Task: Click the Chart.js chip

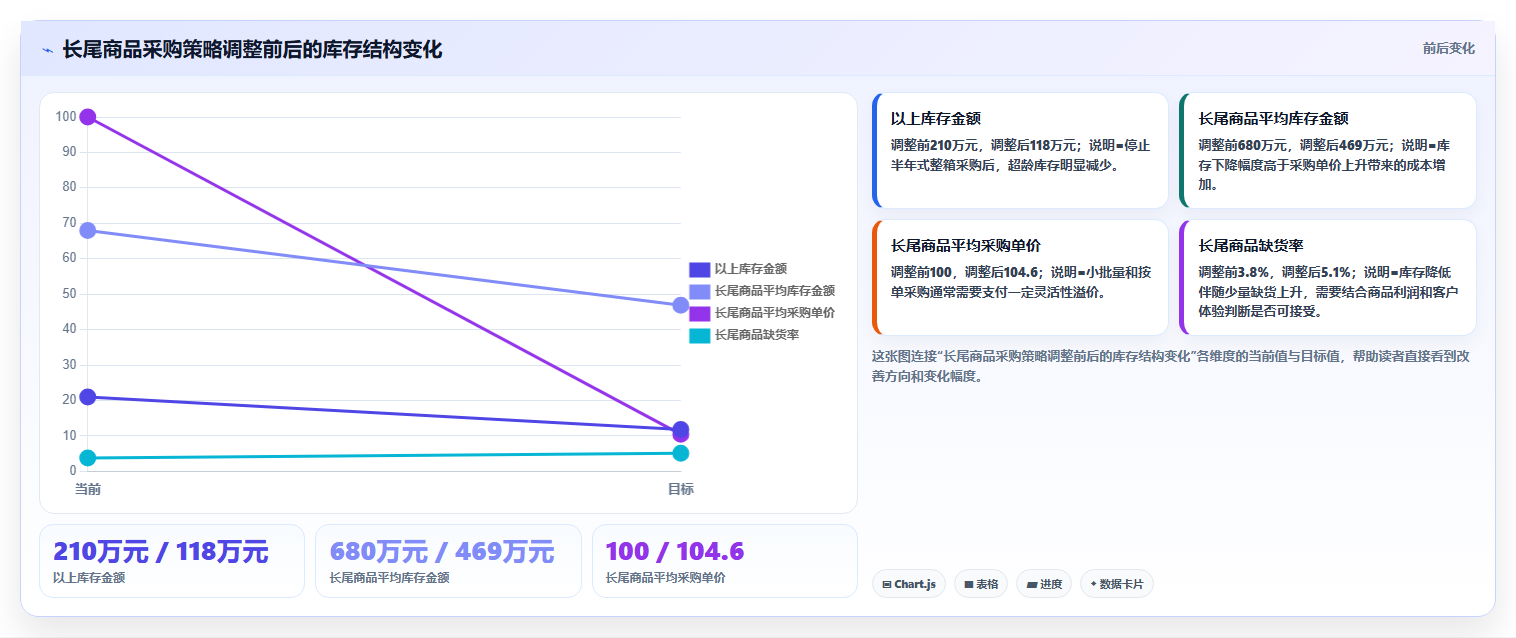Action: (x=909, y=584)
